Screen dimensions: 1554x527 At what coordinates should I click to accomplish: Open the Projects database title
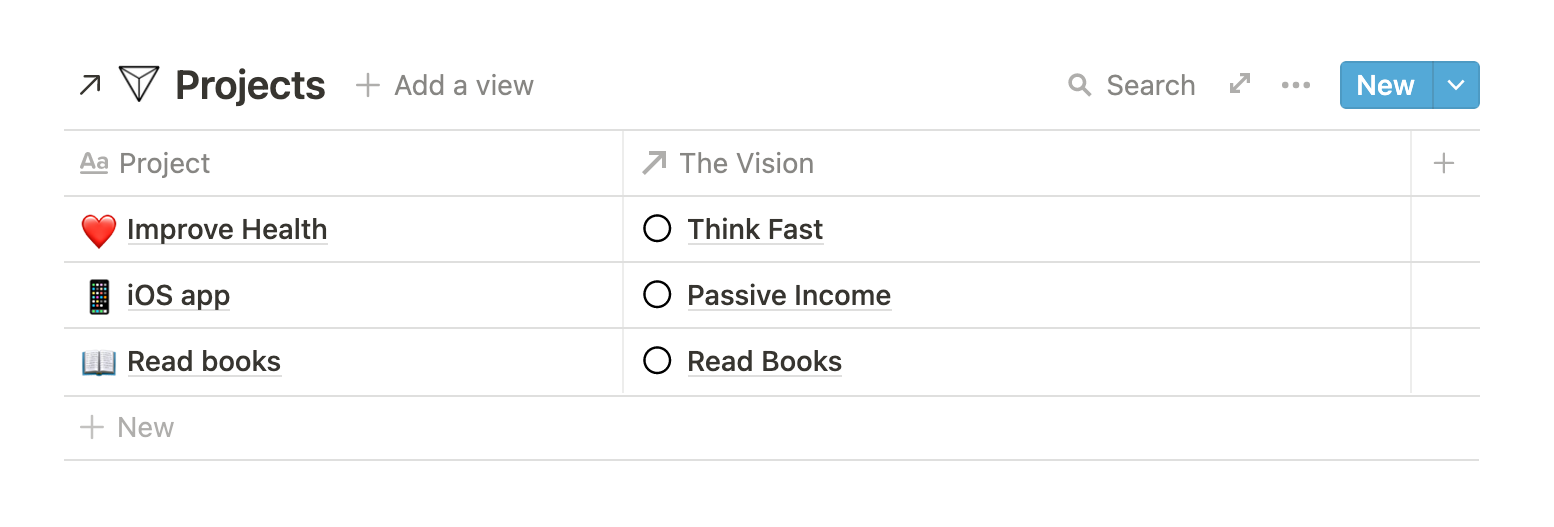[250, 85]
